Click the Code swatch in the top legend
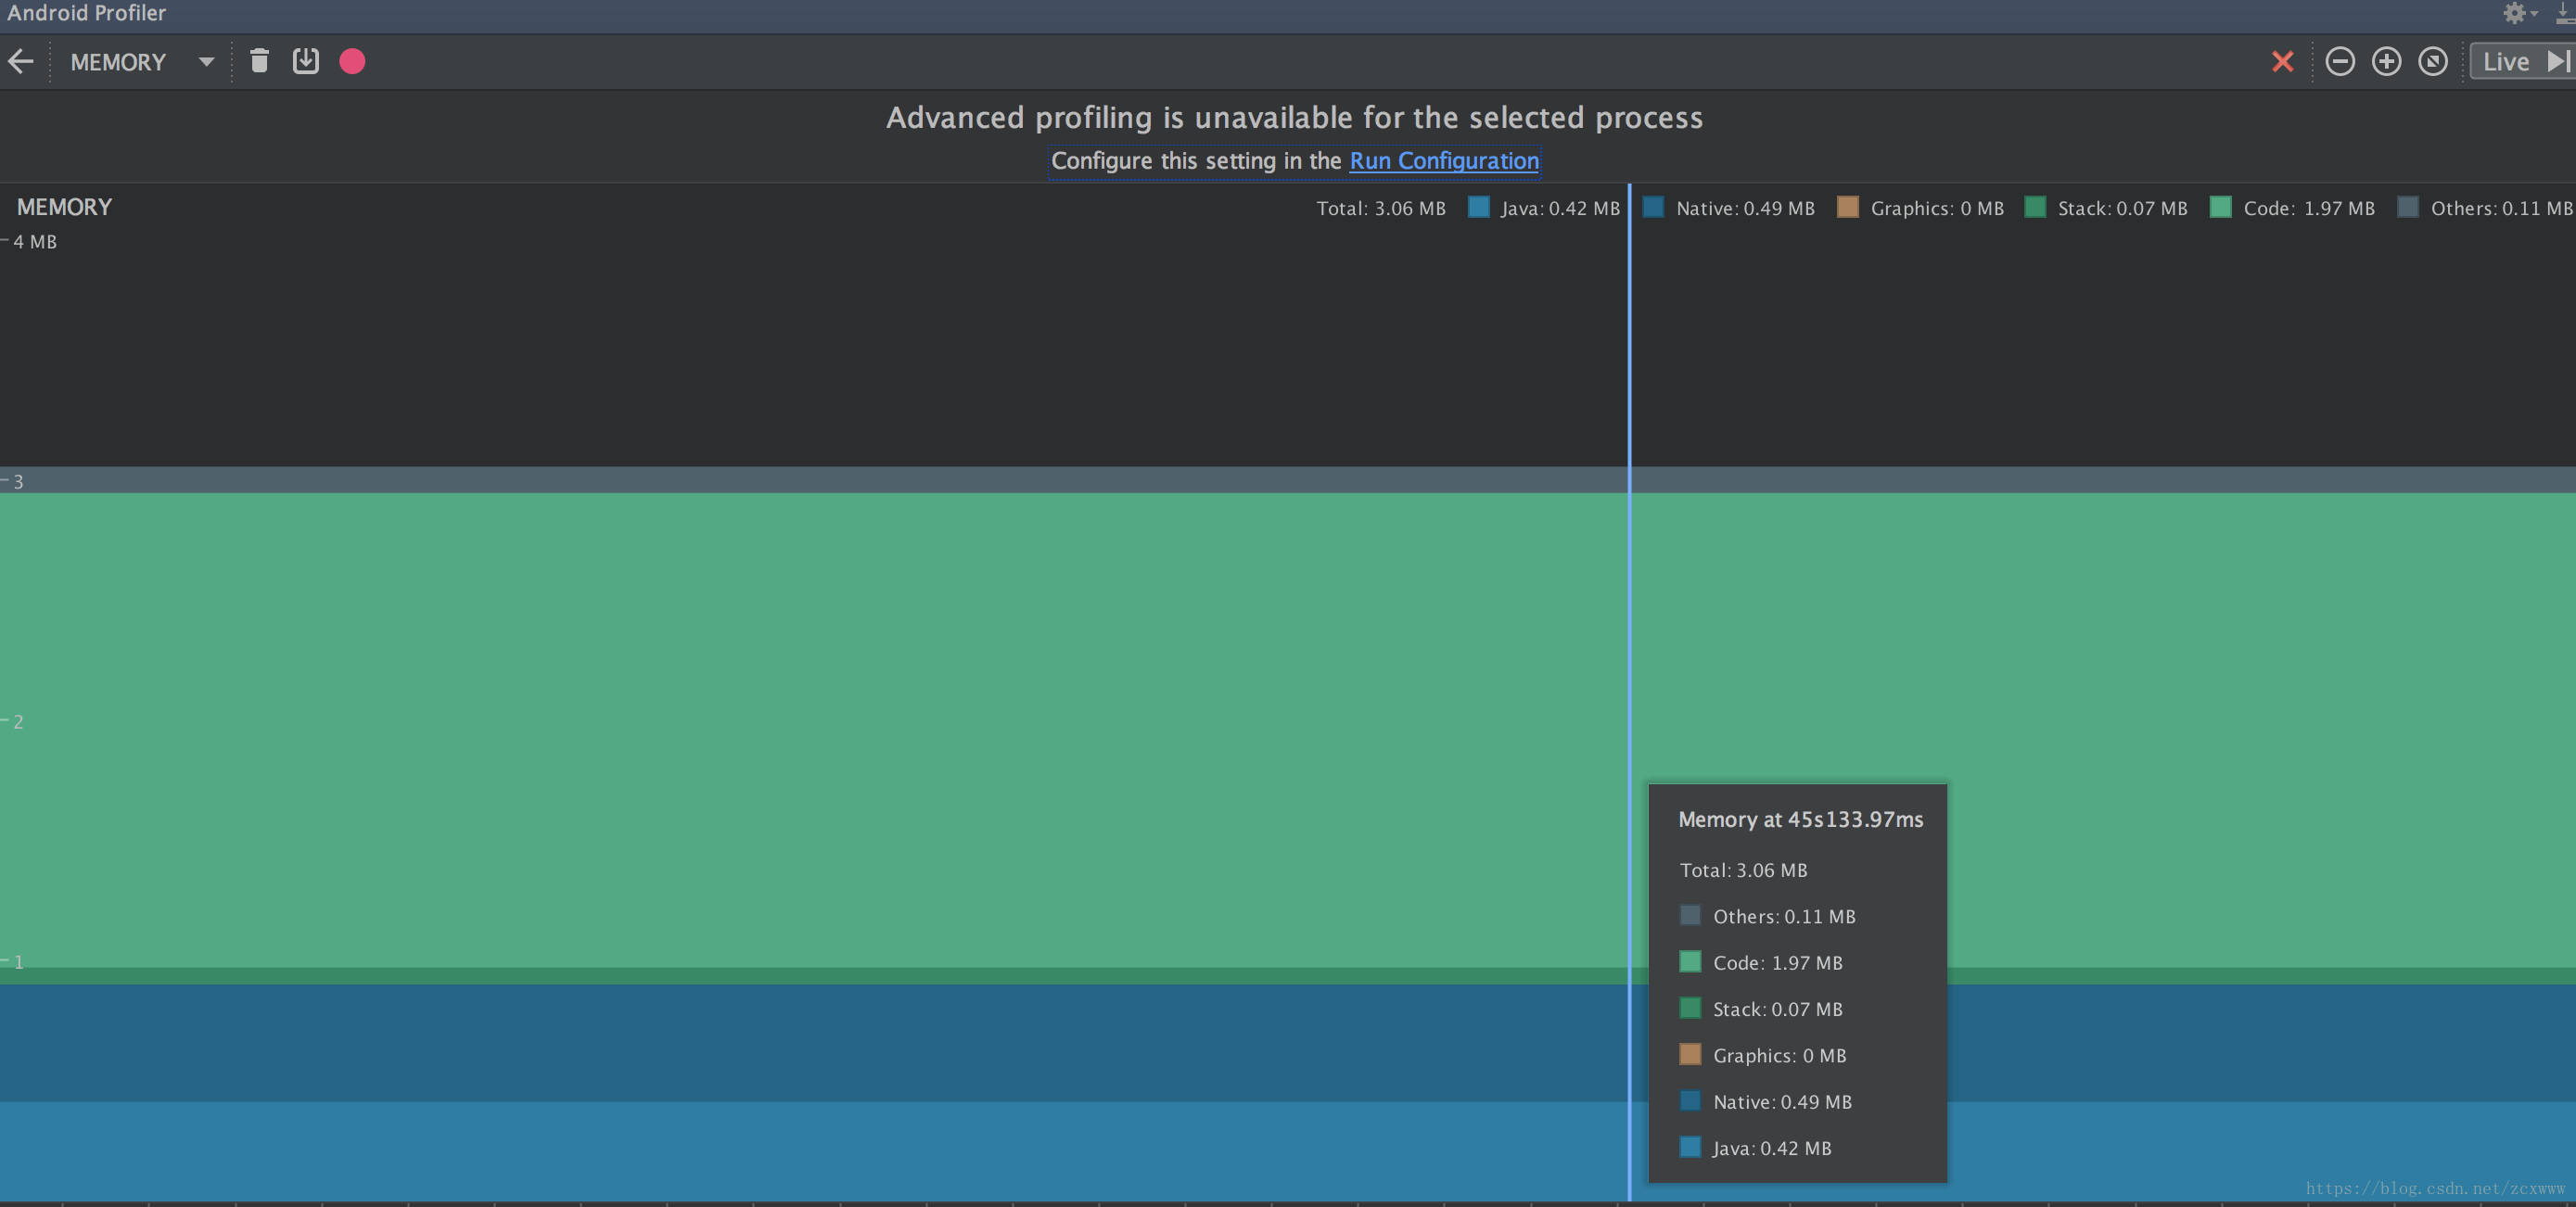Image resolution: width=2576 pixels, height=1207 pixels. (2220, 207)
